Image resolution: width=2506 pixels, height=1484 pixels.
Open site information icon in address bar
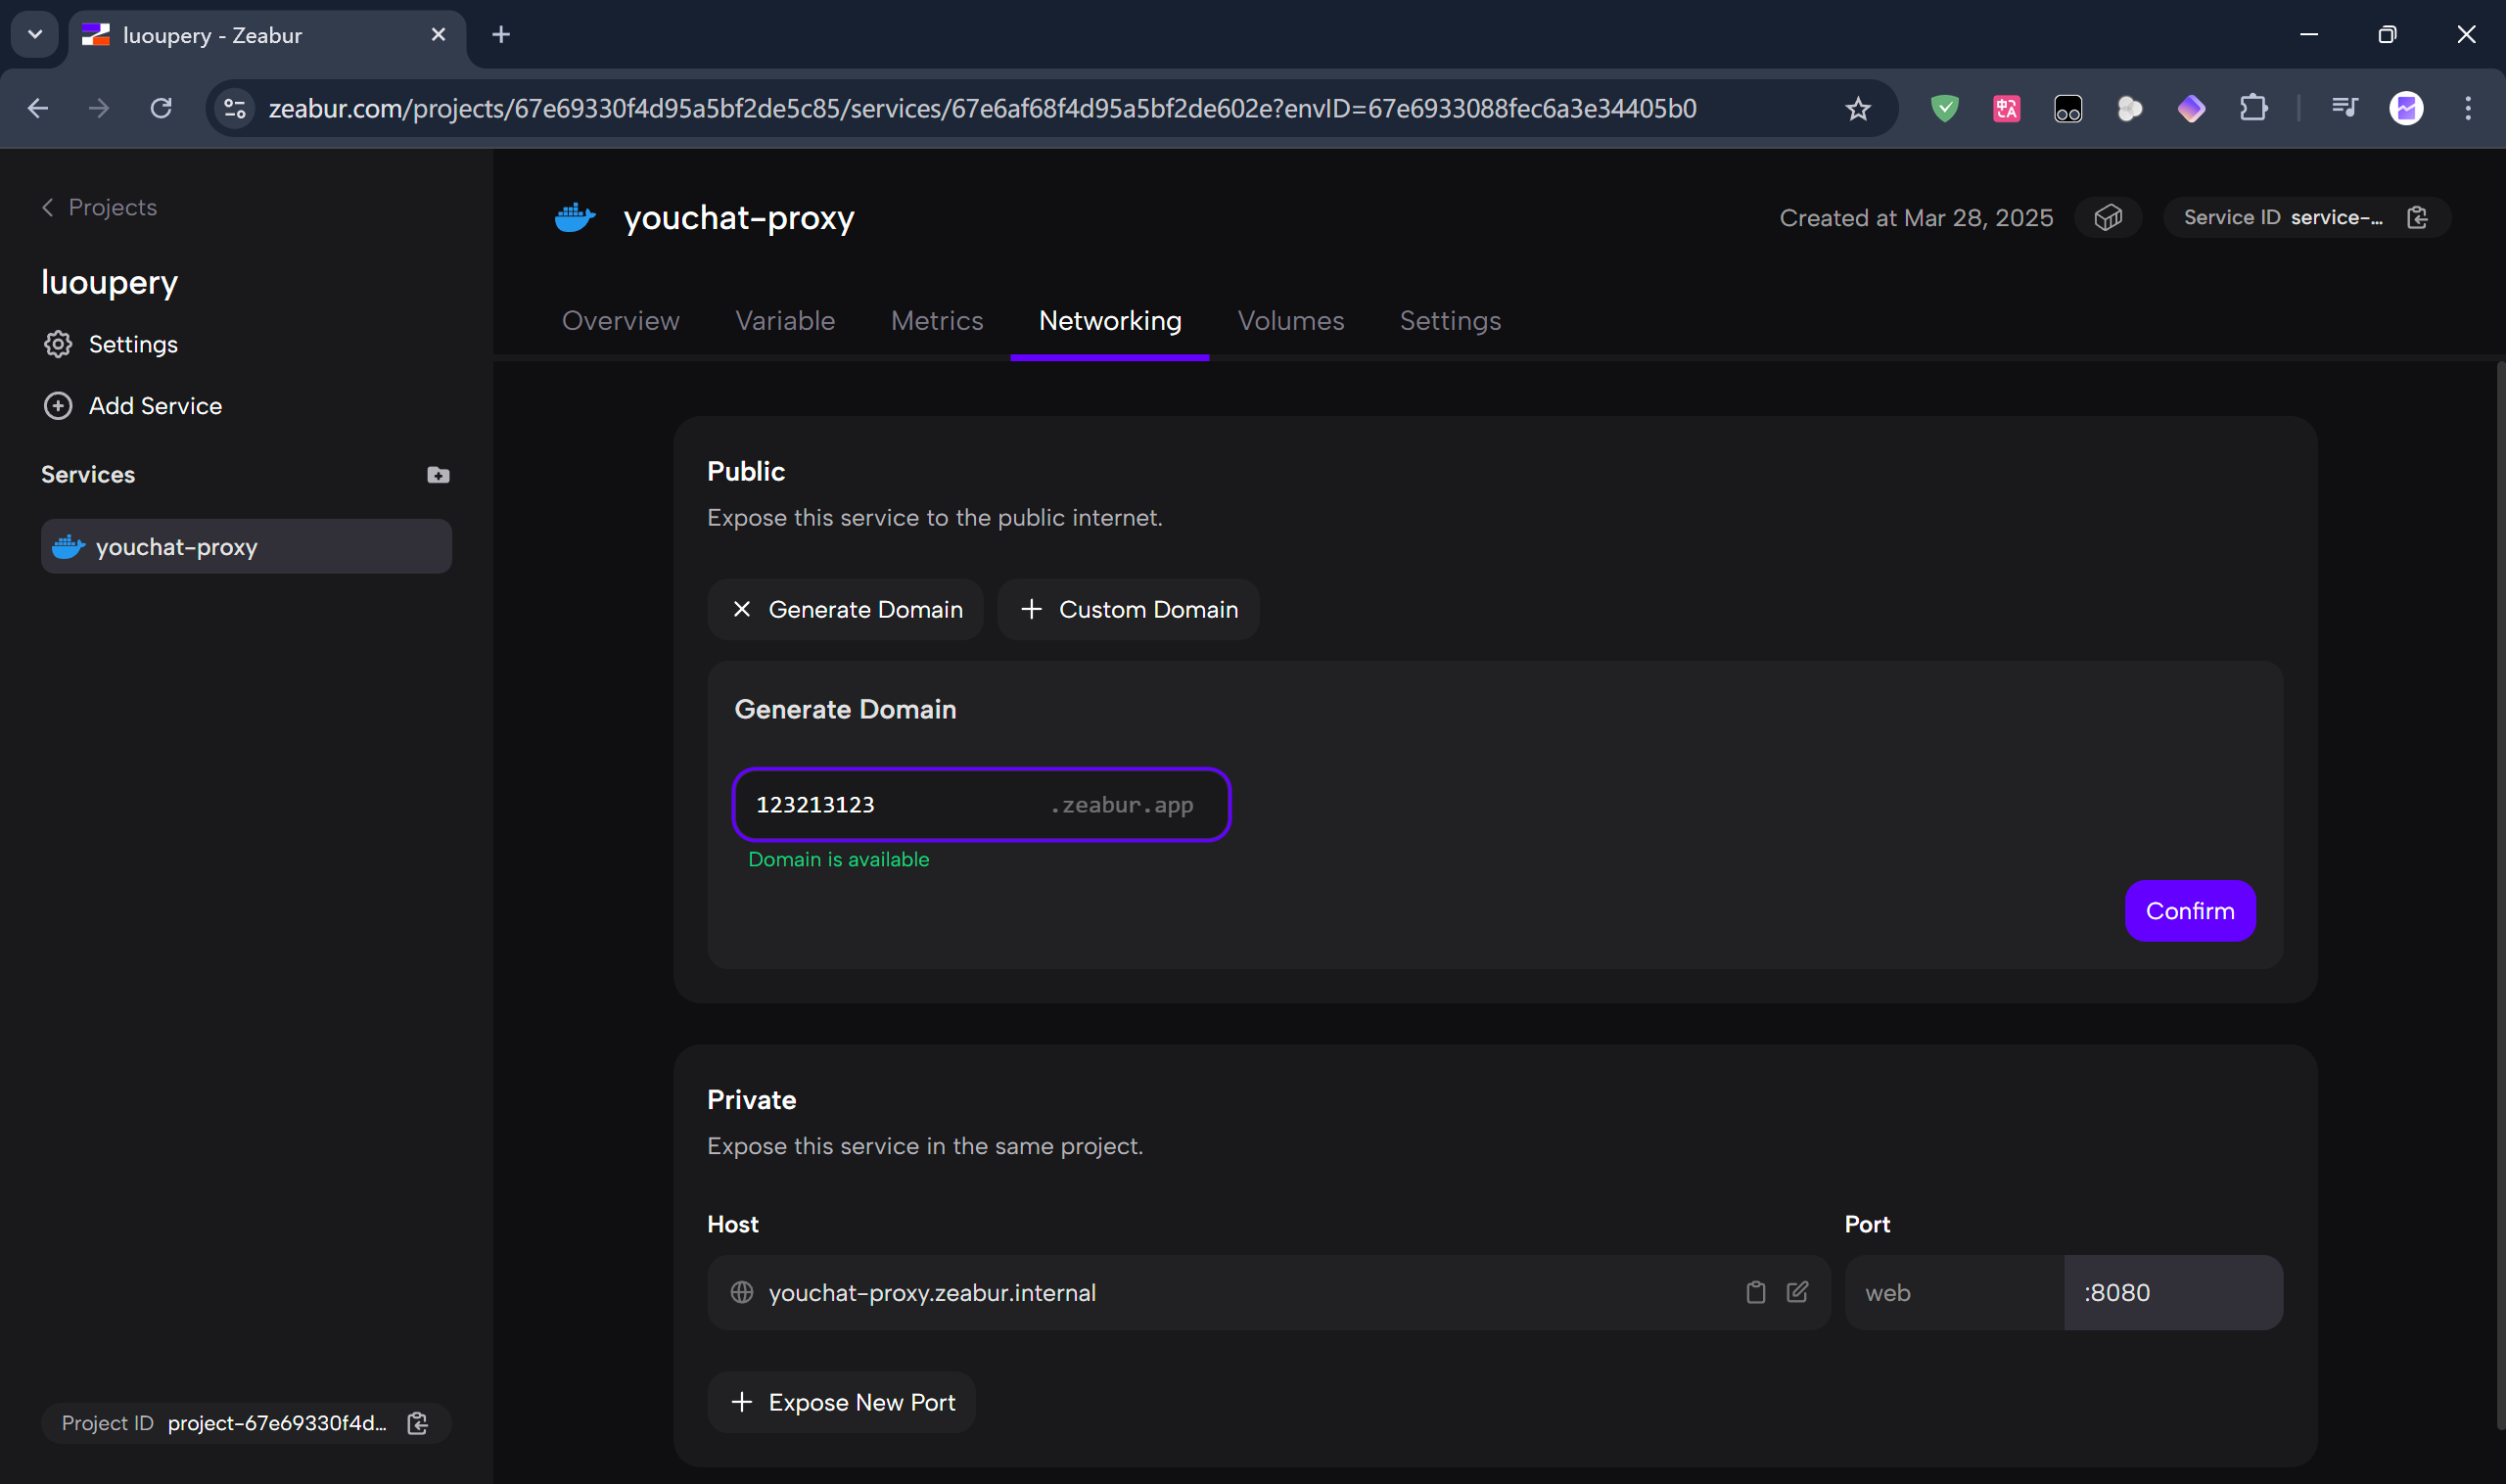(235, 108)
